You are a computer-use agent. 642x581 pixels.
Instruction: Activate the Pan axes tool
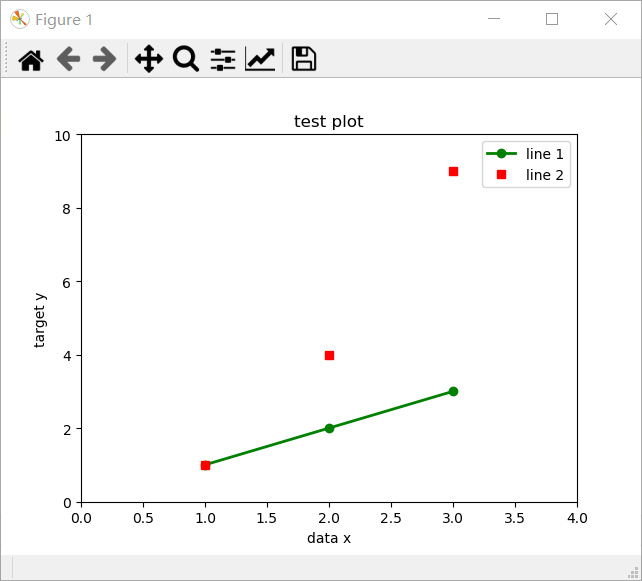click(149, 59)
